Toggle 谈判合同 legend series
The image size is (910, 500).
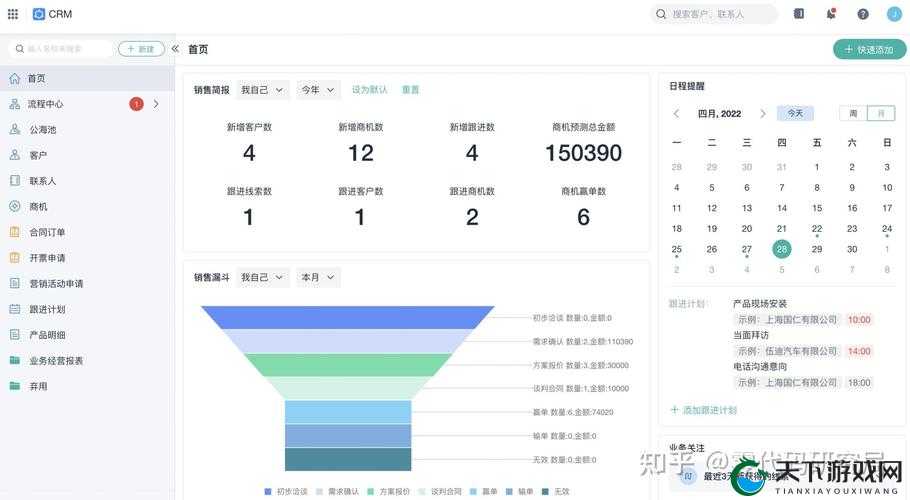tap(440, 491)
